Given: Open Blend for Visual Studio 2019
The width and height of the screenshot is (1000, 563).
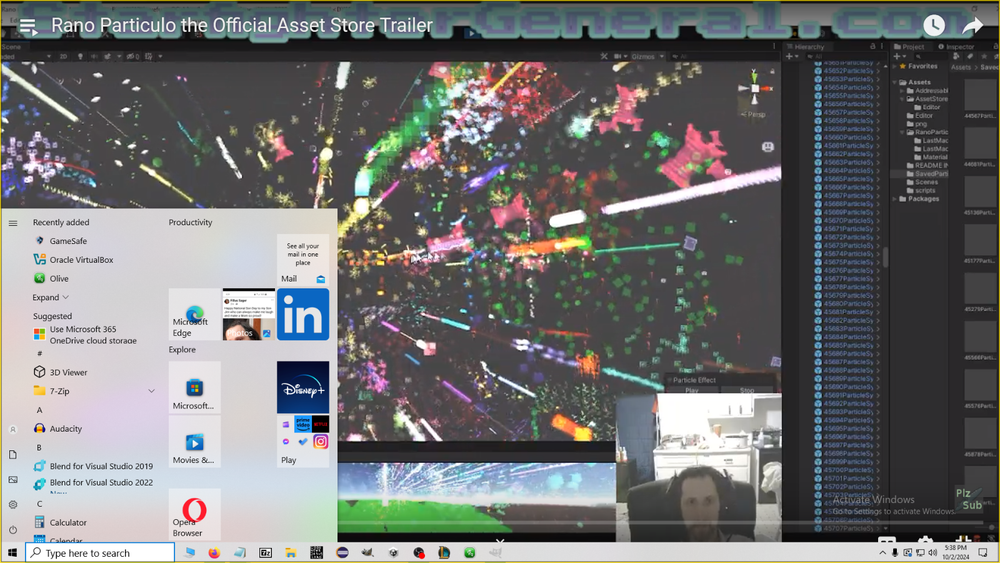Looking at the screenshot, I should click(x=94, y=466).
